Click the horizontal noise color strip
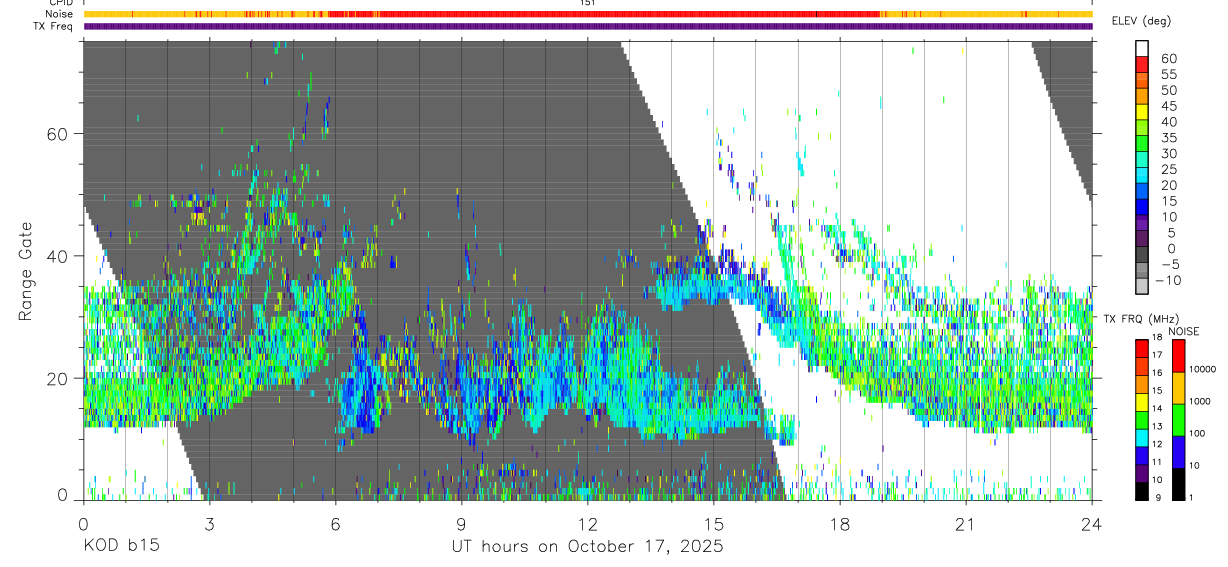Viewport: 1228px width, 567px height. point(588,14)
